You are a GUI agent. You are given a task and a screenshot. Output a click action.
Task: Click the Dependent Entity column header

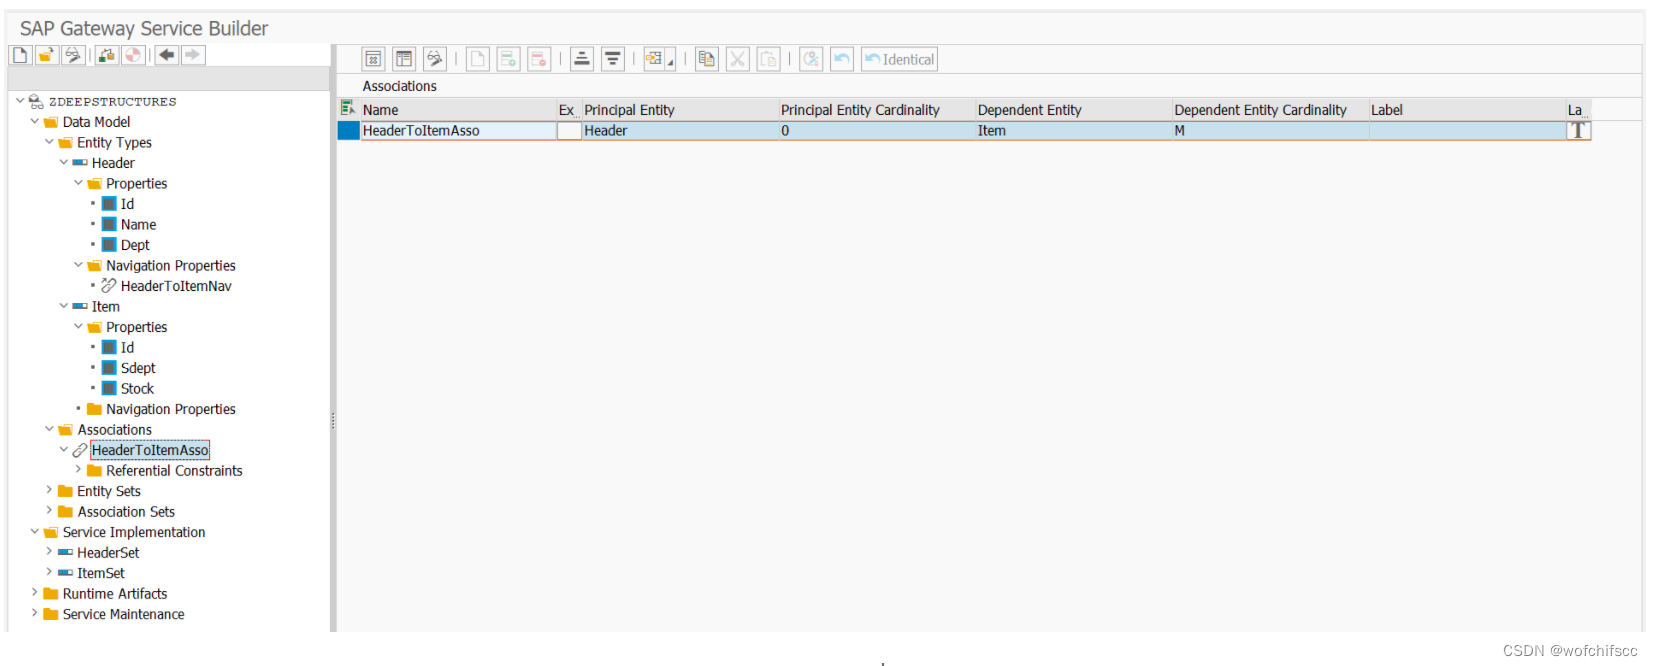(x=1073, y=109)
